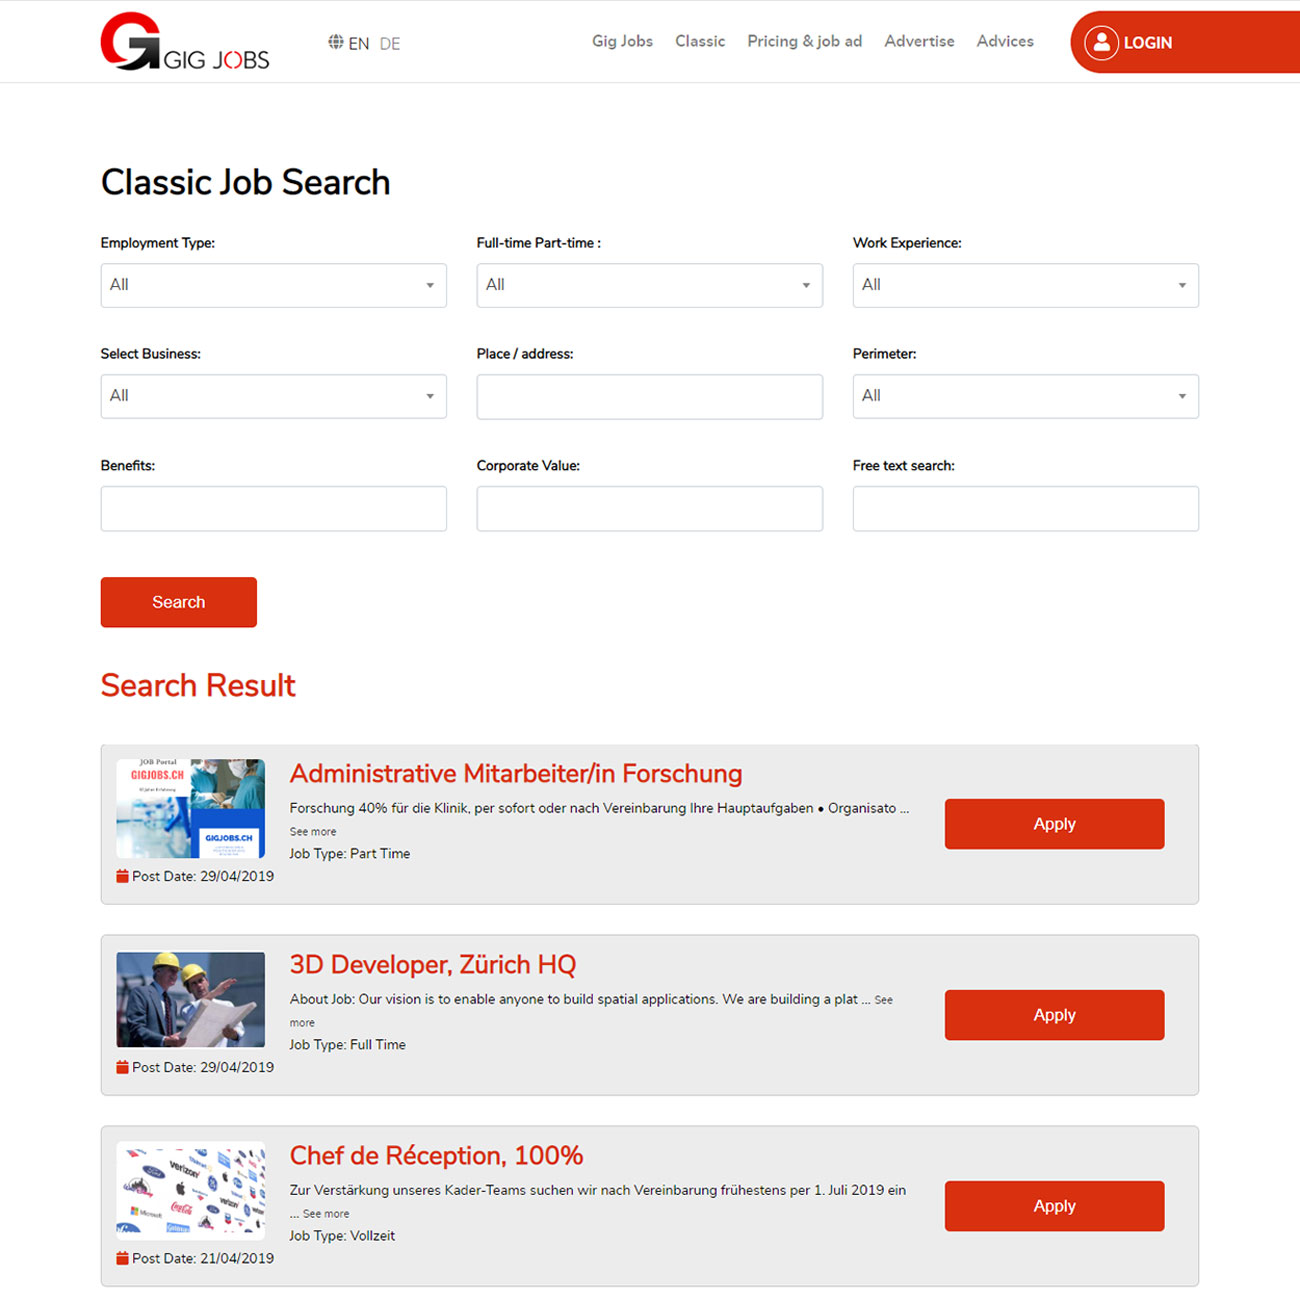The image size is (1300, 1300).
Task: Click calendar icon beside Administrative job post date
Action: pyautogui.click(x=122, y=876)
